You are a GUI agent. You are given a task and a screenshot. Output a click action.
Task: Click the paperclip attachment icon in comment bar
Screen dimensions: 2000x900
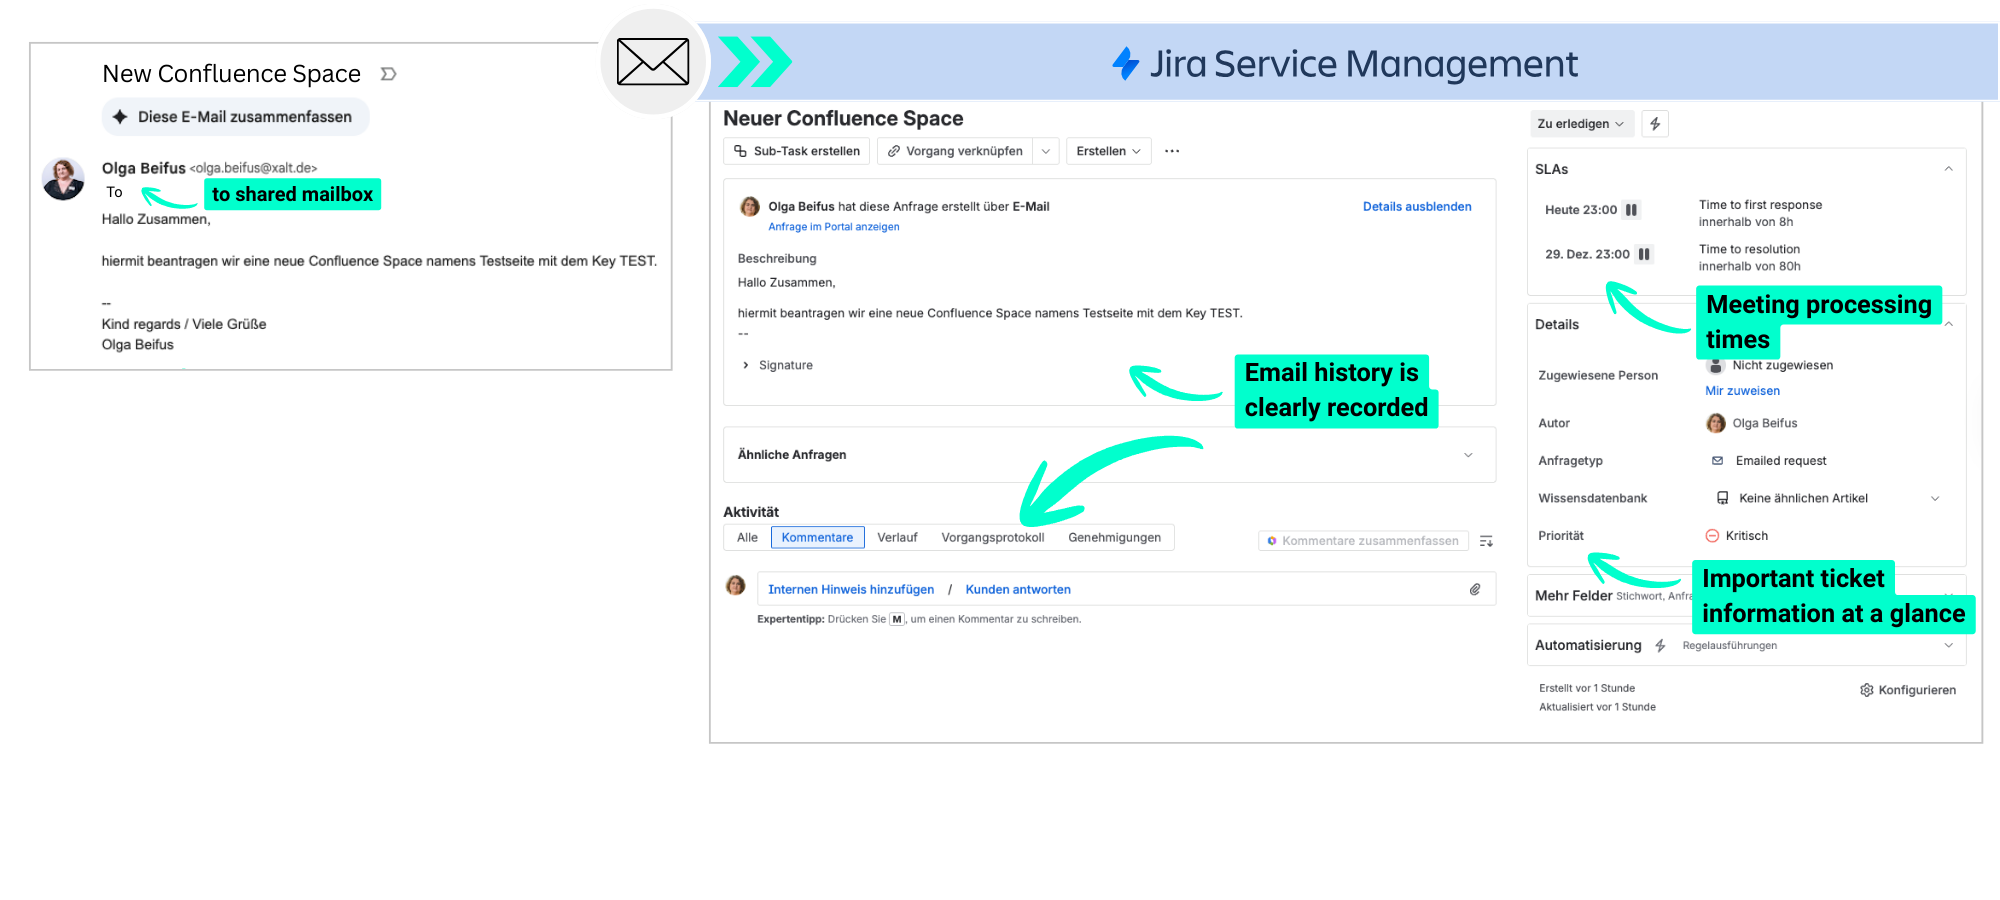pos(1475,589)
